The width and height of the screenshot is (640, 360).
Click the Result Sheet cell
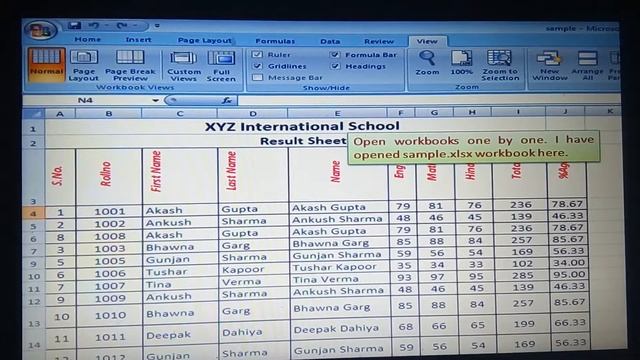click(x=303, y=141)
